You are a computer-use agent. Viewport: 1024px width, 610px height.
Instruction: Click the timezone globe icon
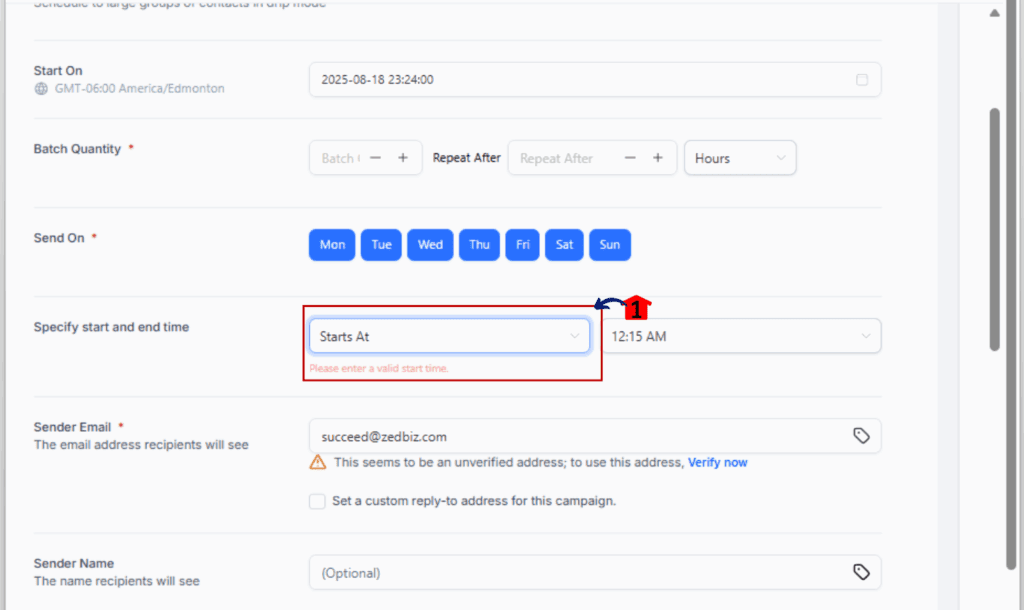[x=41, y=89]
